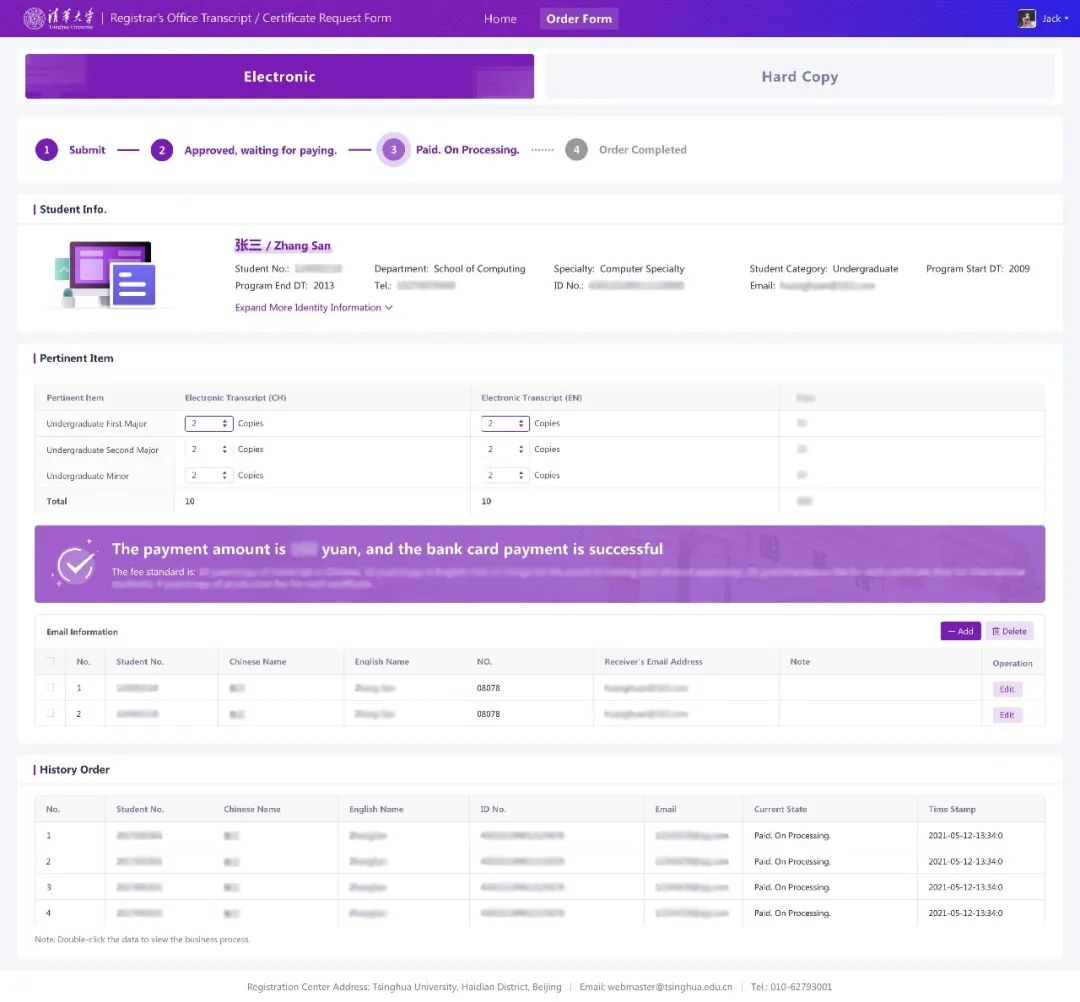This screenshot has height=1002, width=1080.
Task: Open Undergraduate Minor English transcript copies selector
Action: pos(505,476)
